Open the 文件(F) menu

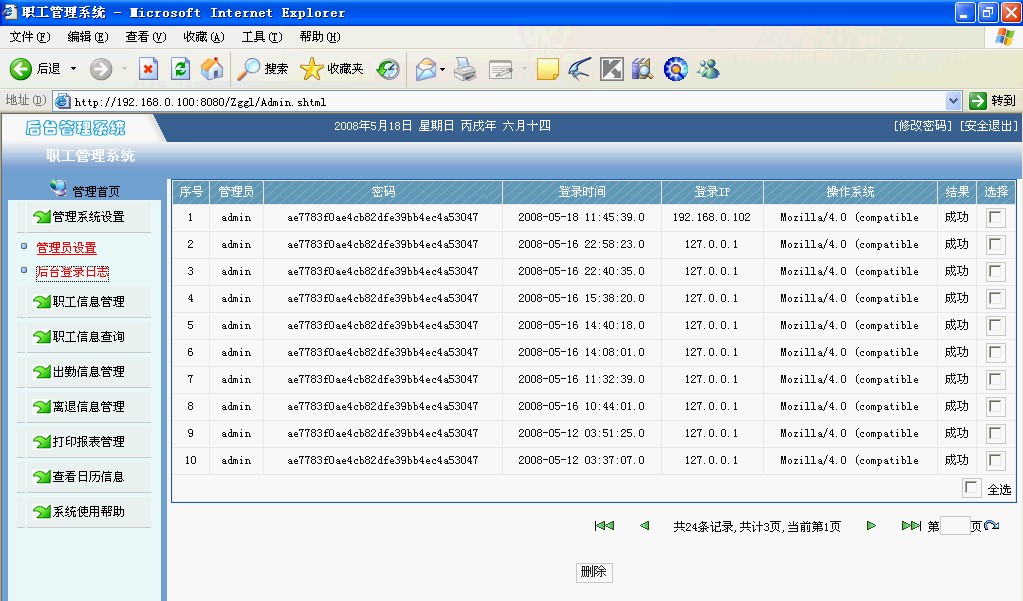29,37
